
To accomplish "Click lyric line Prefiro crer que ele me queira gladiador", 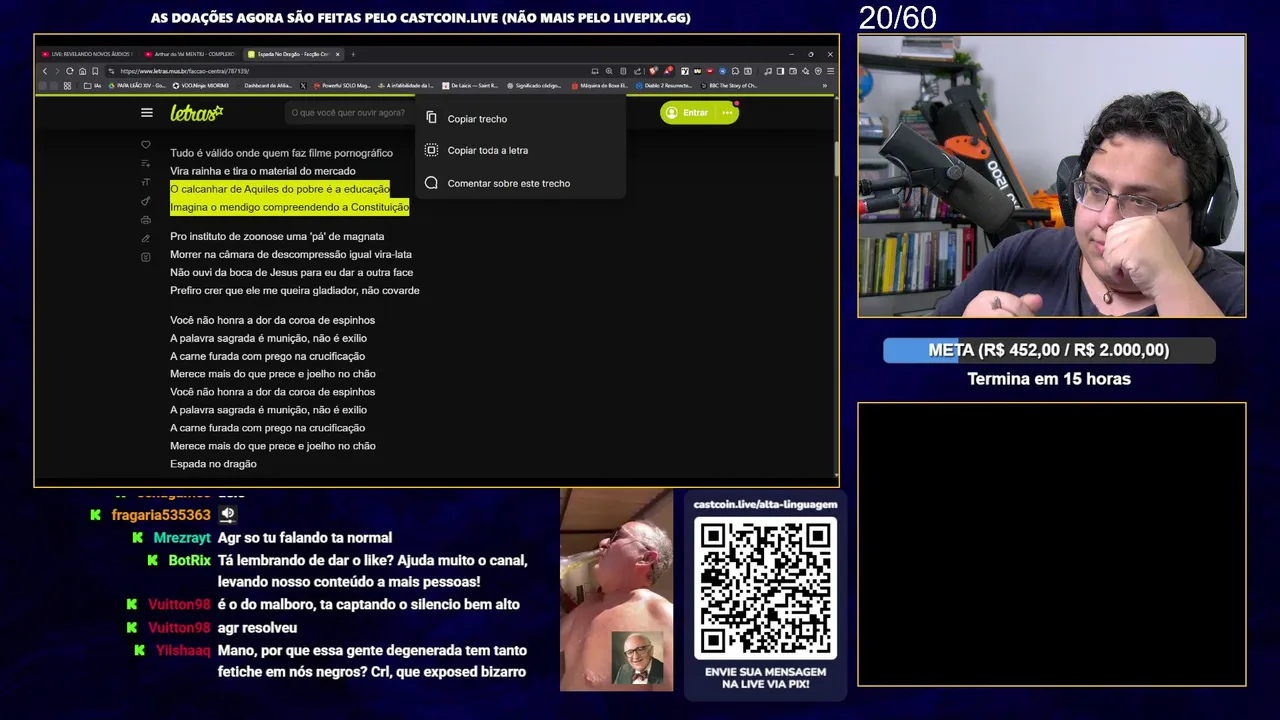I will pyautogui.click(x=295, y=290).
